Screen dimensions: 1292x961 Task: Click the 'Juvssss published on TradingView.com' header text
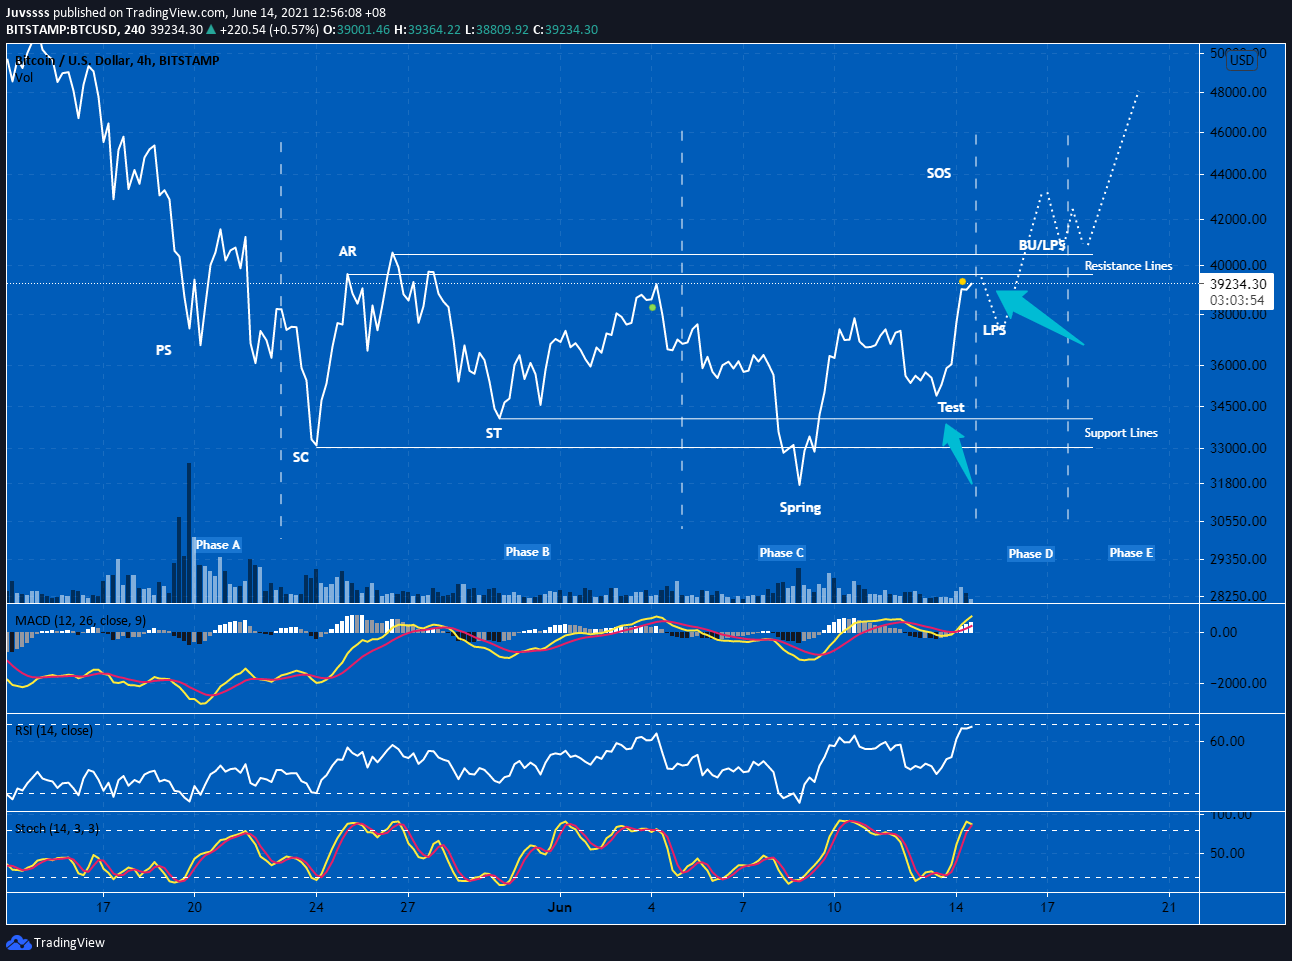(116, 12)
